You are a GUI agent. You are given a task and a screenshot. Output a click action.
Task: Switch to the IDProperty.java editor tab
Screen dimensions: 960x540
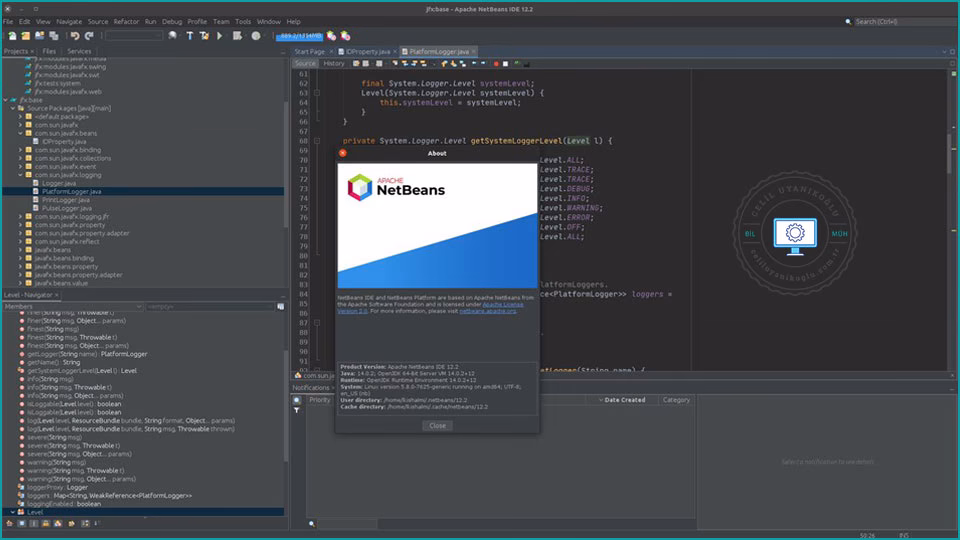point(368,51)
